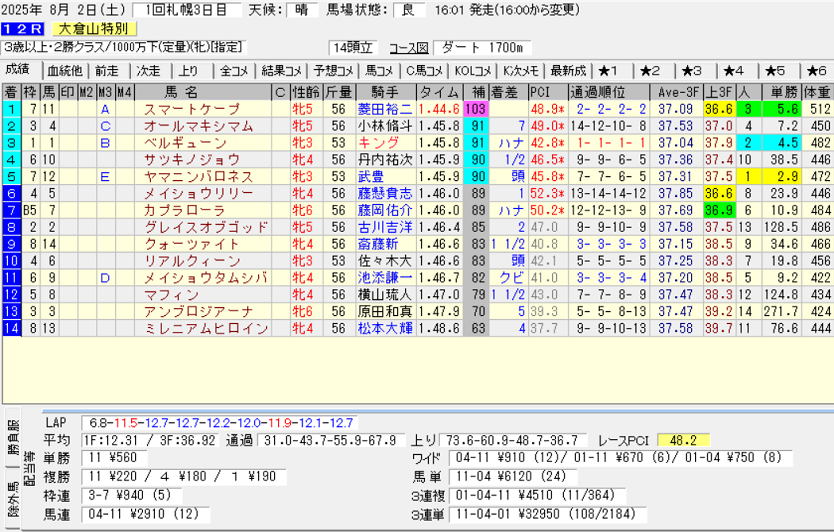This screenshot has height=532, width=834.
Task: Click the 12R race number badge
Action: [22, 29]
